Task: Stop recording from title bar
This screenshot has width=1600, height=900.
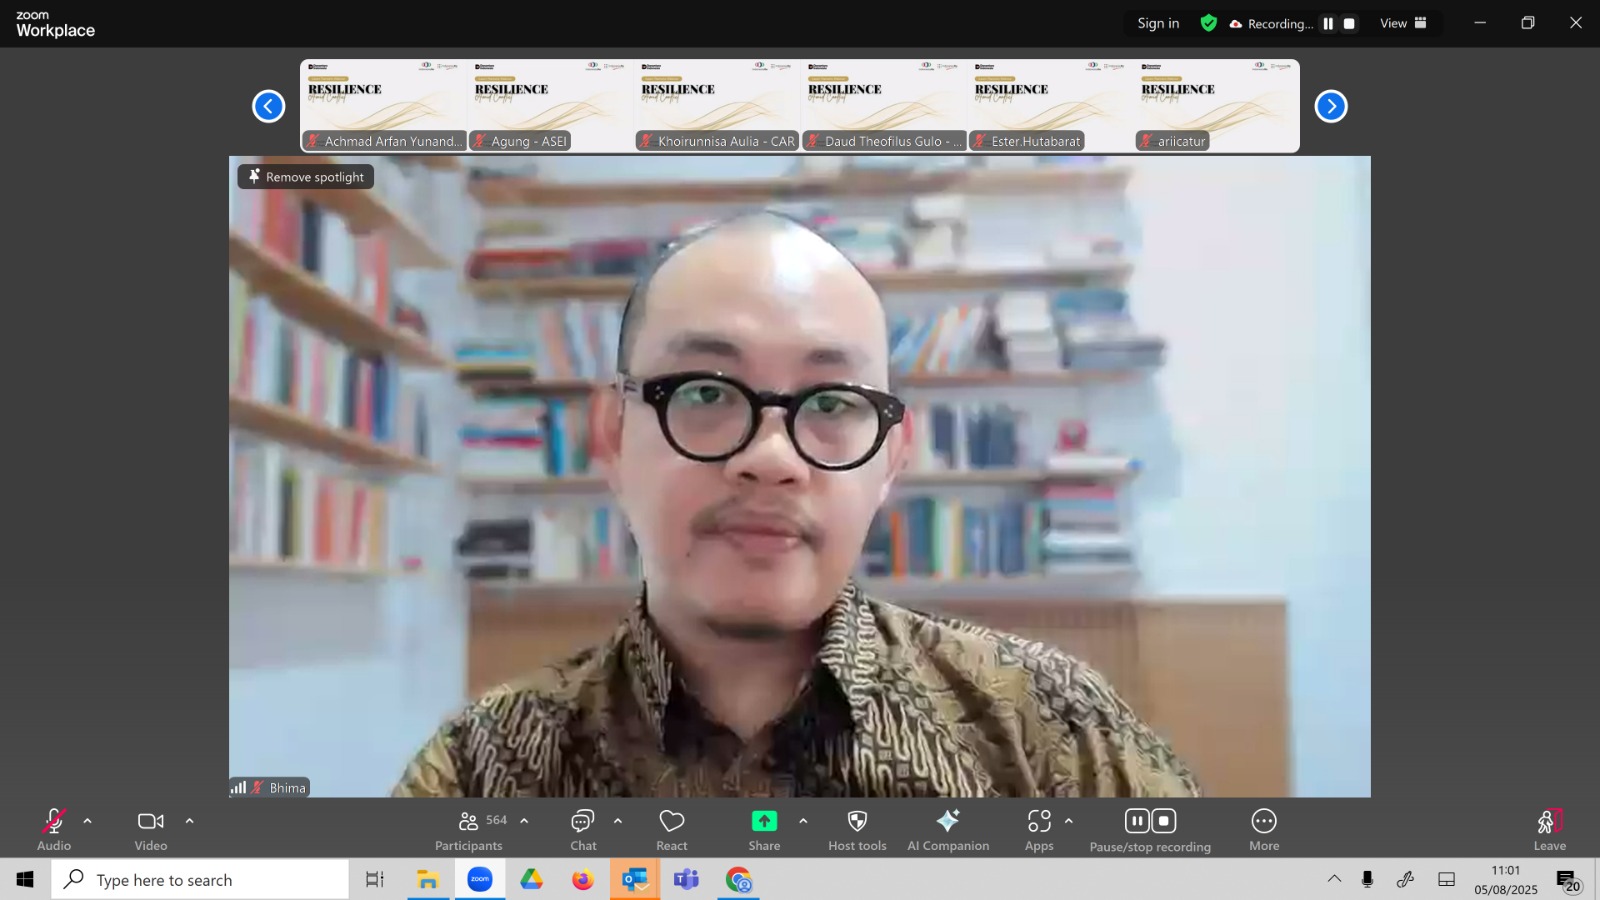Action: pos(1349,24)
